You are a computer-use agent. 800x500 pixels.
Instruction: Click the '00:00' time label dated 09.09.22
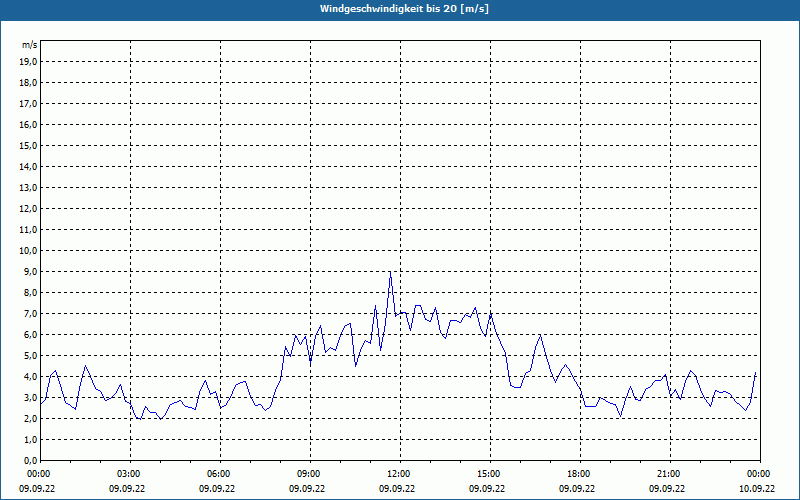[x=40, y=474]
